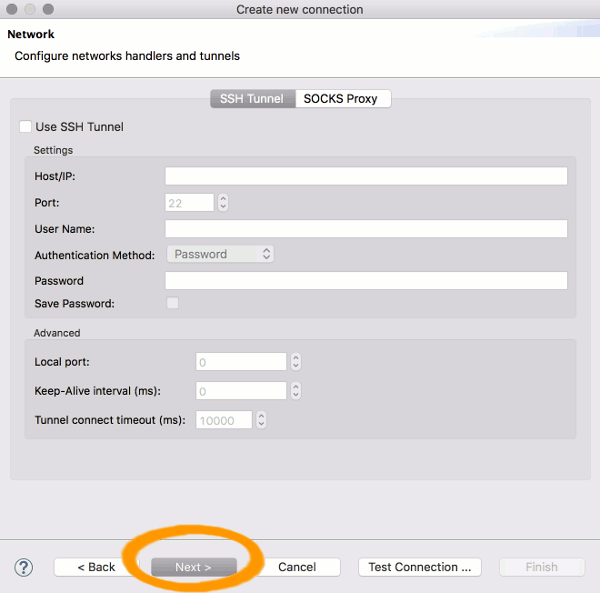
Task: Focus the Password input field
Action: click(366, 281)
